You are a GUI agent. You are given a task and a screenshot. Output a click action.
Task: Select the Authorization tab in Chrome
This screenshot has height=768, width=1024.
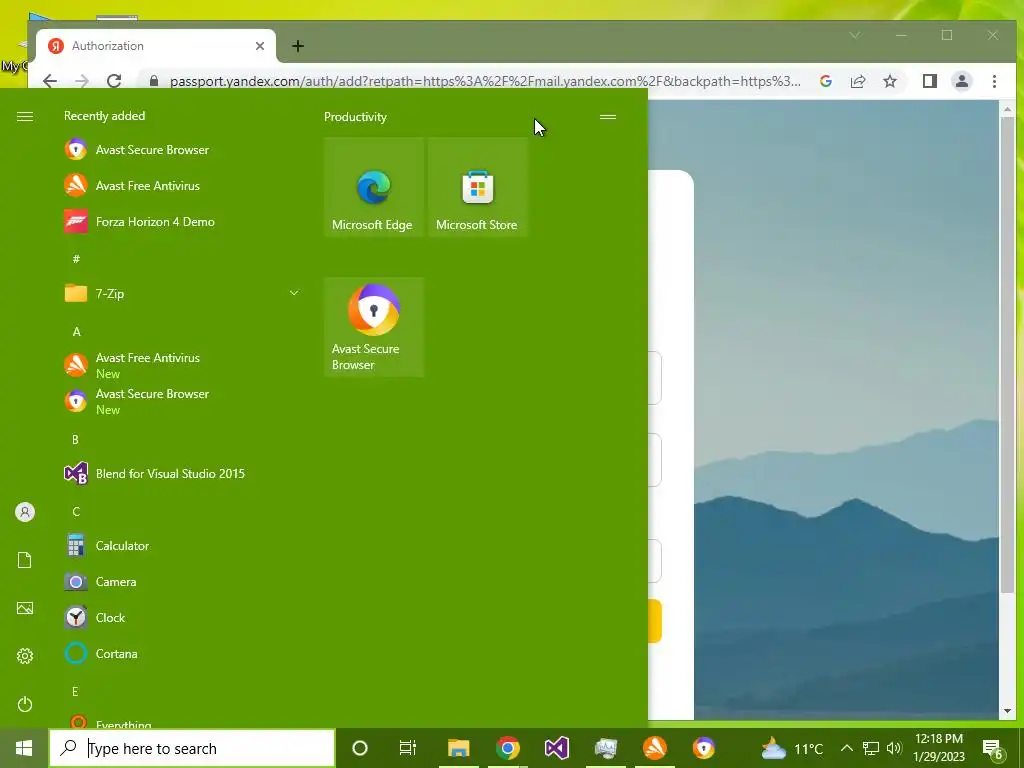click(x=155, y=46)
